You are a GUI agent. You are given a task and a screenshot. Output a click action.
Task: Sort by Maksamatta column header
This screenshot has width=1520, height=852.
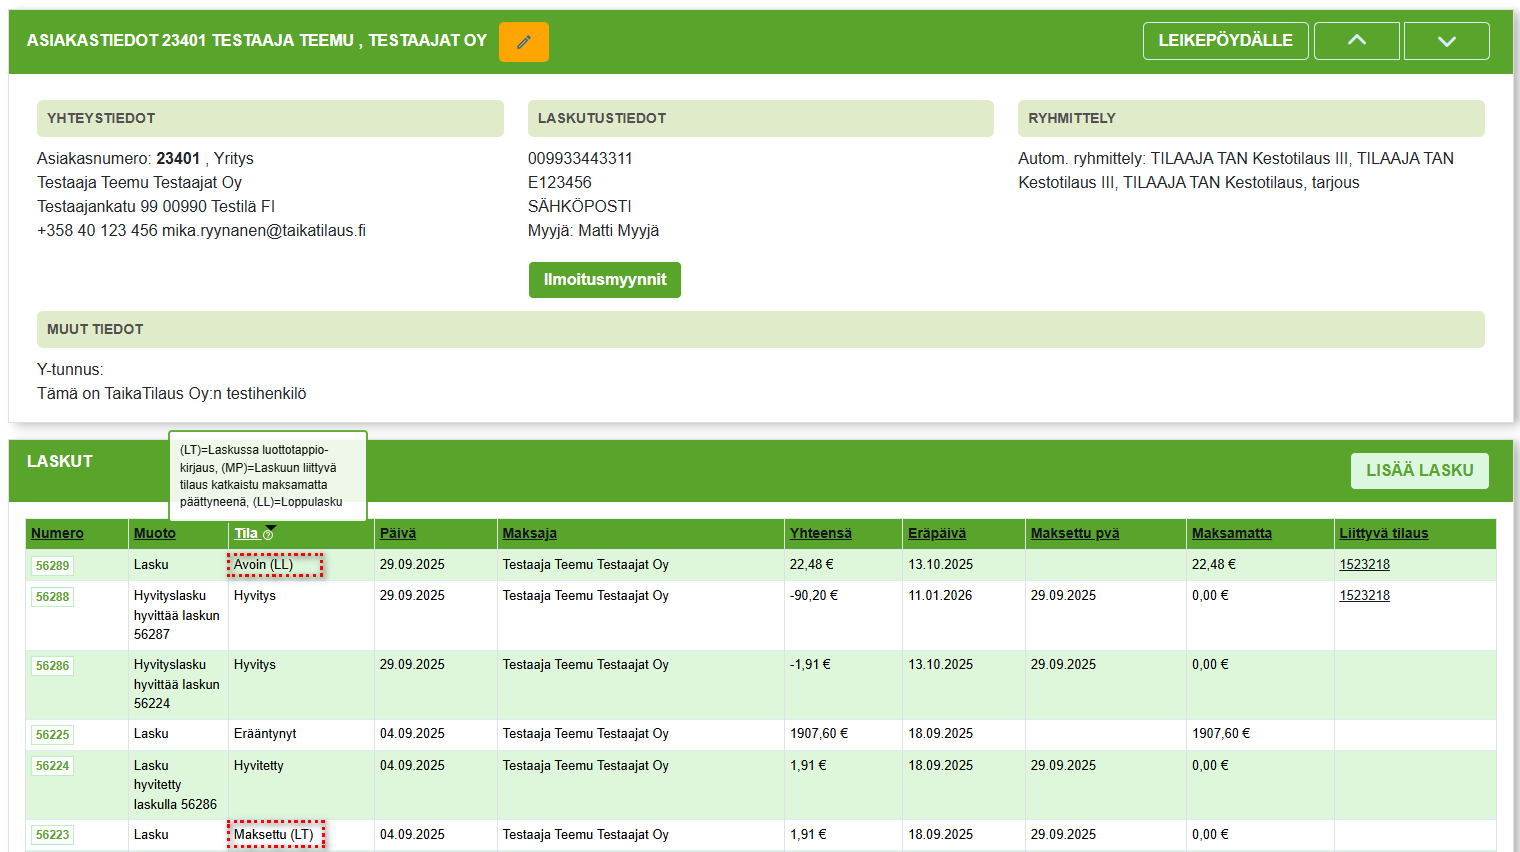click(1231, 534)
